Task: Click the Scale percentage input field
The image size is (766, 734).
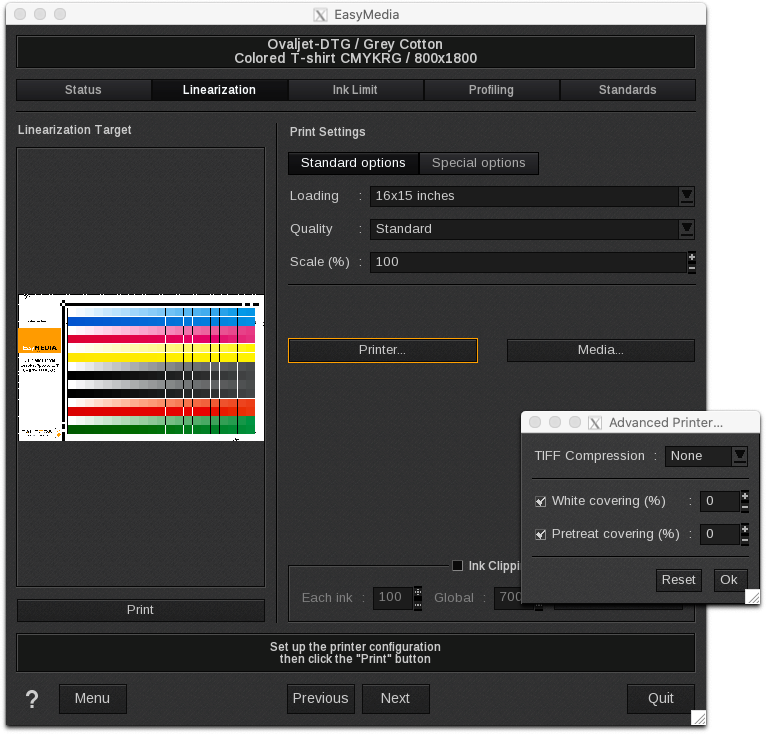Action: coord(527,262)
